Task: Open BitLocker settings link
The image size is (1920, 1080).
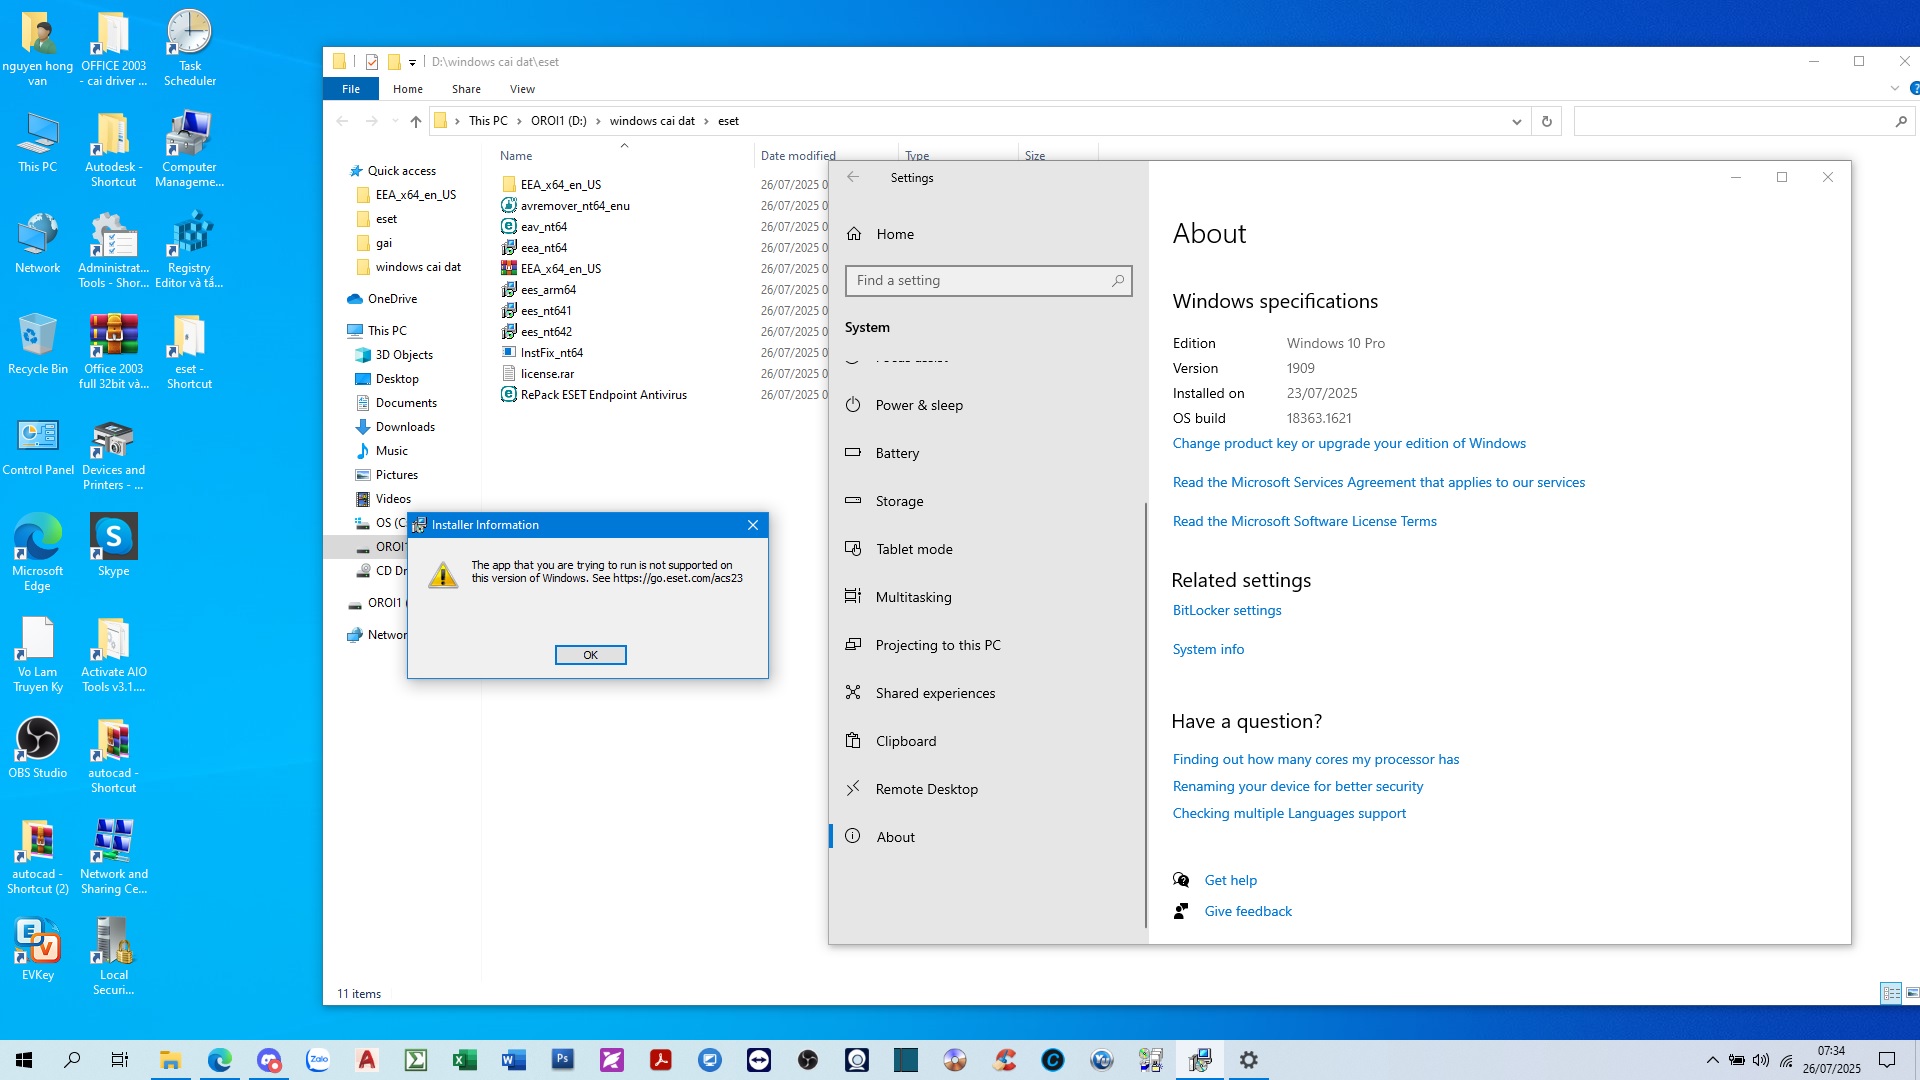Action: pos(1226,610)
